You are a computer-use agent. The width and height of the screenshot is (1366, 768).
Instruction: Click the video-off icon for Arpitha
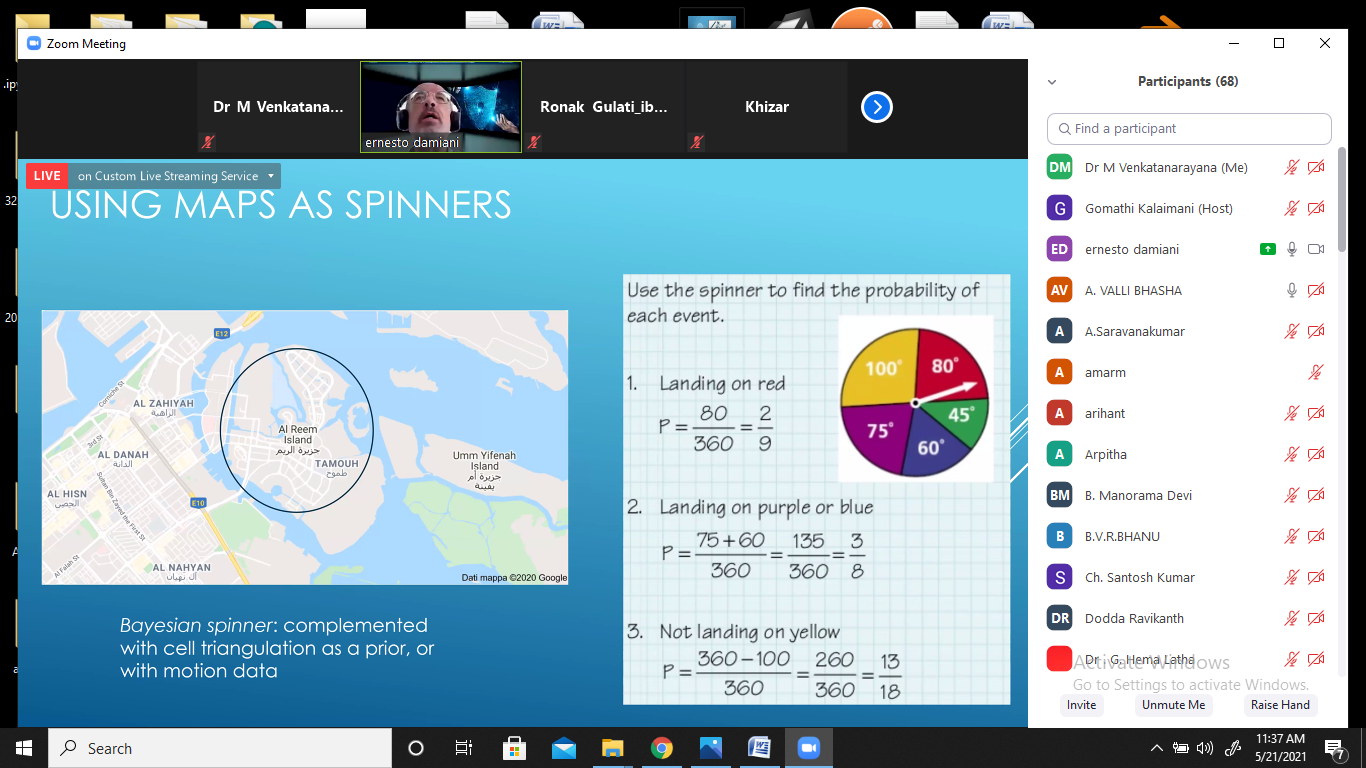click(x=1316, y=455)
